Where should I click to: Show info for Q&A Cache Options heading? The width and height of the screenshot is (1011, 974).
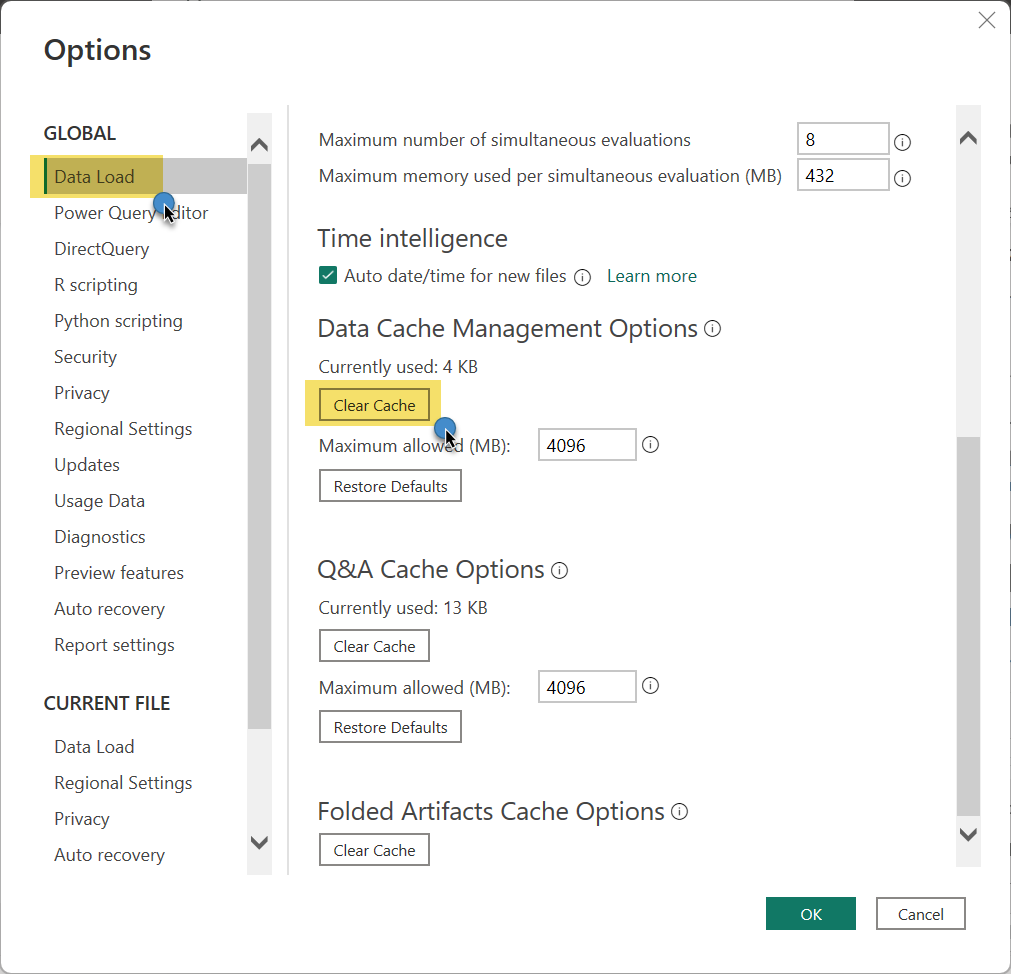(560, 570)
